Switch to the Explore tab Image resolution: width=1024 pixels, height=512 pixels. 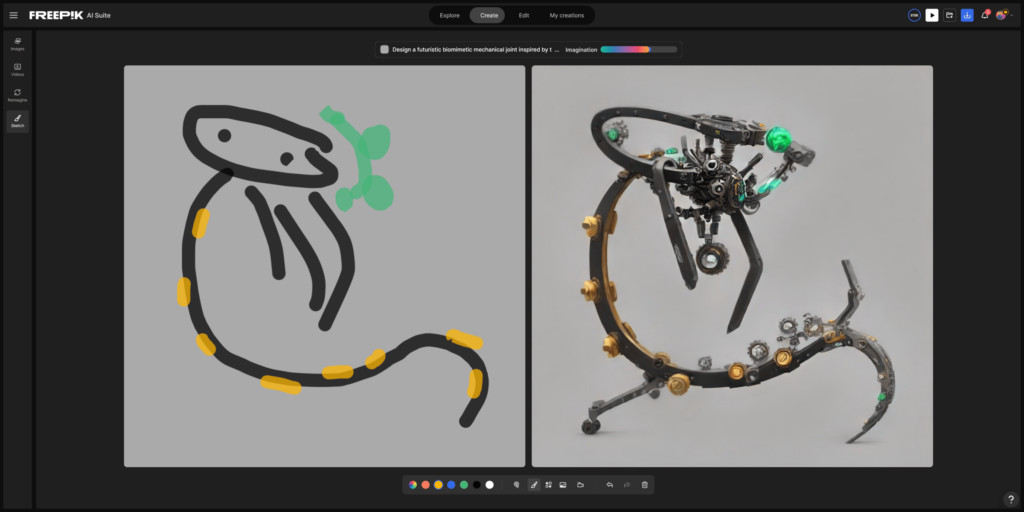(450, 15)
